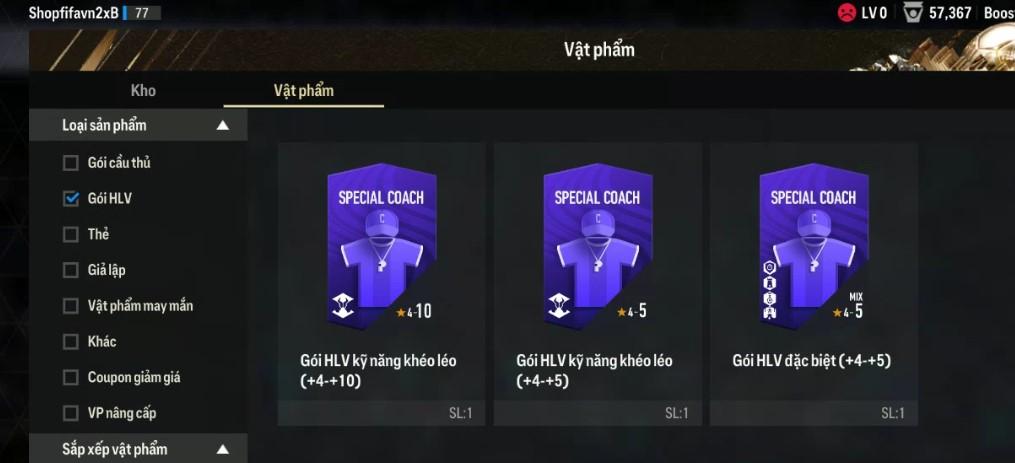
Task: Click the skill emblem icon on the second pack
Action: [x=559, y=306]
